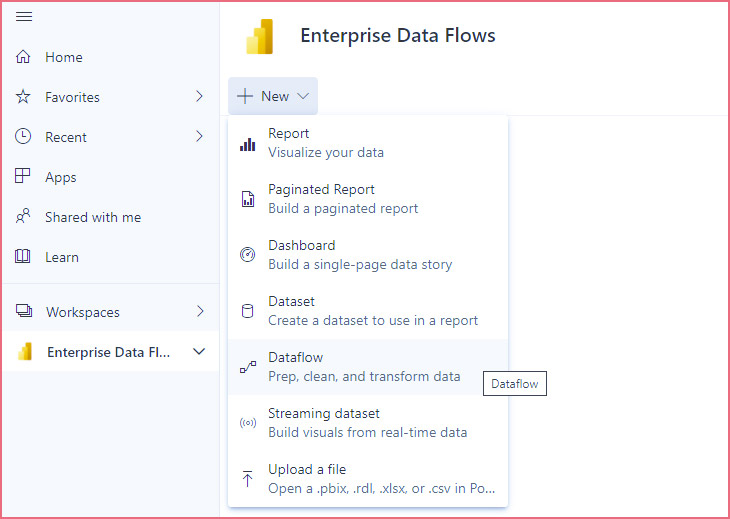Open Apps in the sidebar

point(111,177)
